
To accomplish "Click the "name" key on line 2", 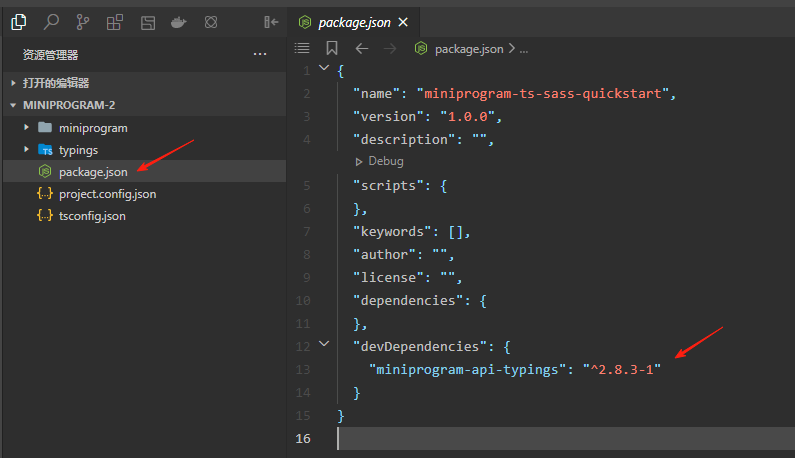I will [x=377, y=93].
